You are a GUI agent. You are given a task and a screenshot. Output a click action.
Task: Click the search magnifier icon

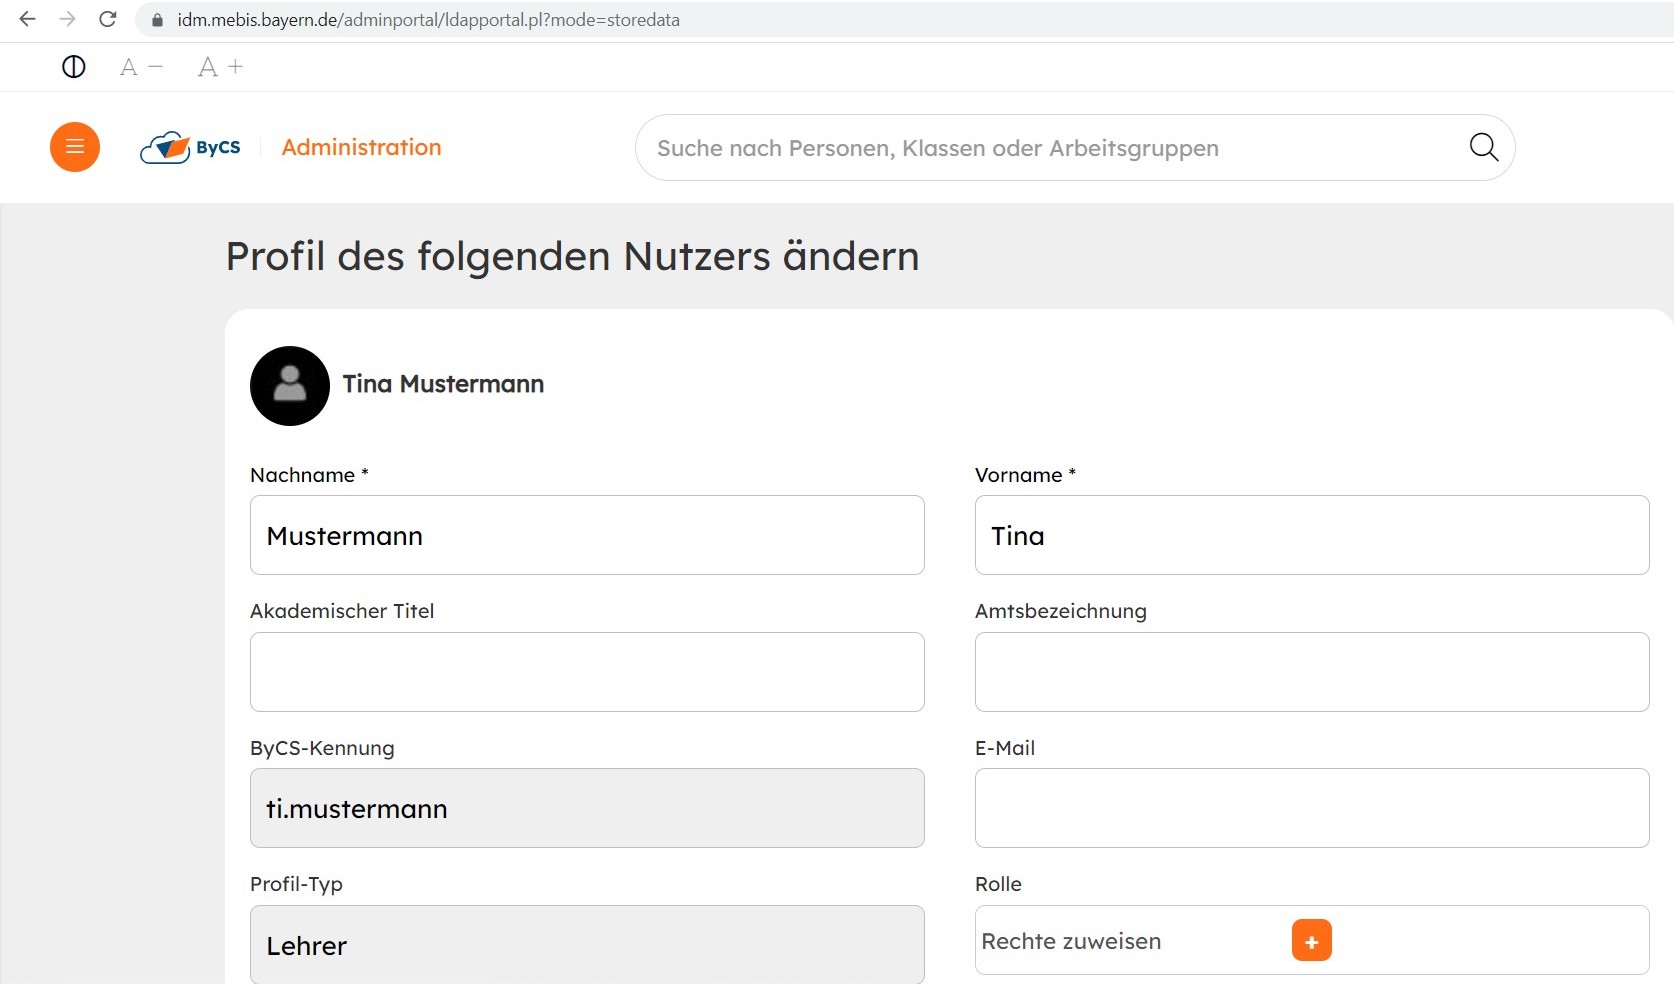(1483, 147)
